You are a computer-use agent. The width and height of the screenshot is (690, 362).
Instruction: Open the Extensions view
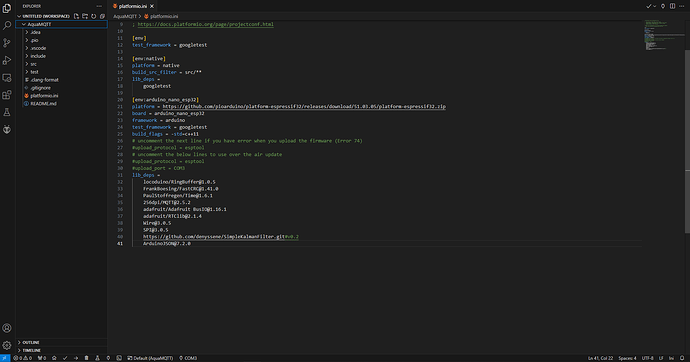[7, 95]
